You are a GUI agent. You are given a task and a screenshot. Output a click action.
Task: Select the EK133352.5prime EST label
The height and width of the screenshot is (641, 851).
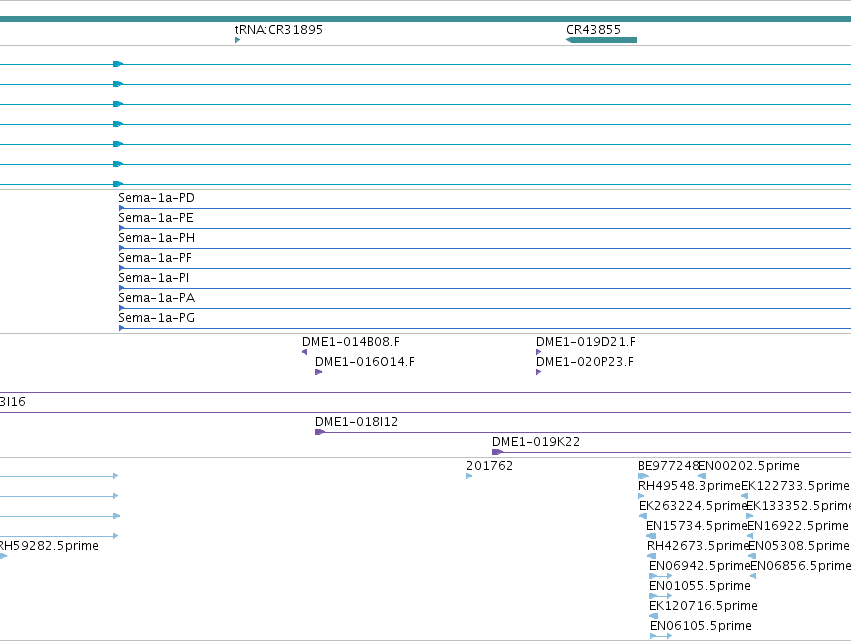798,506
